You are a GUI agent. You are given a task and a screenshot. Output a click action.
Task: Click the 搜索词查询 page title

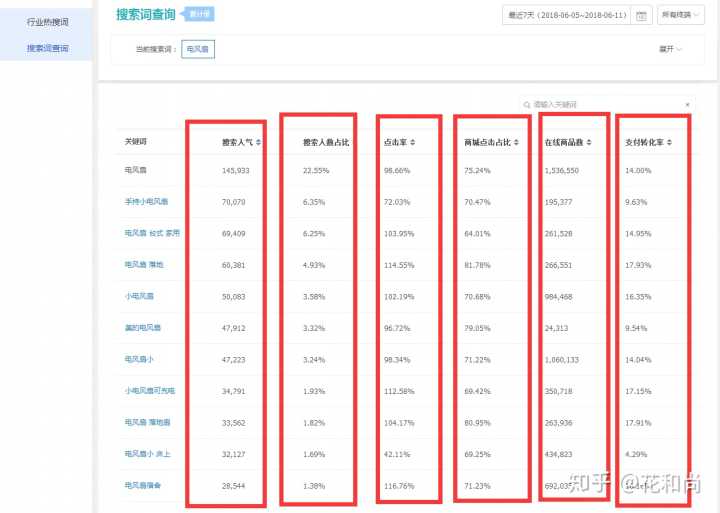point(146,14)
